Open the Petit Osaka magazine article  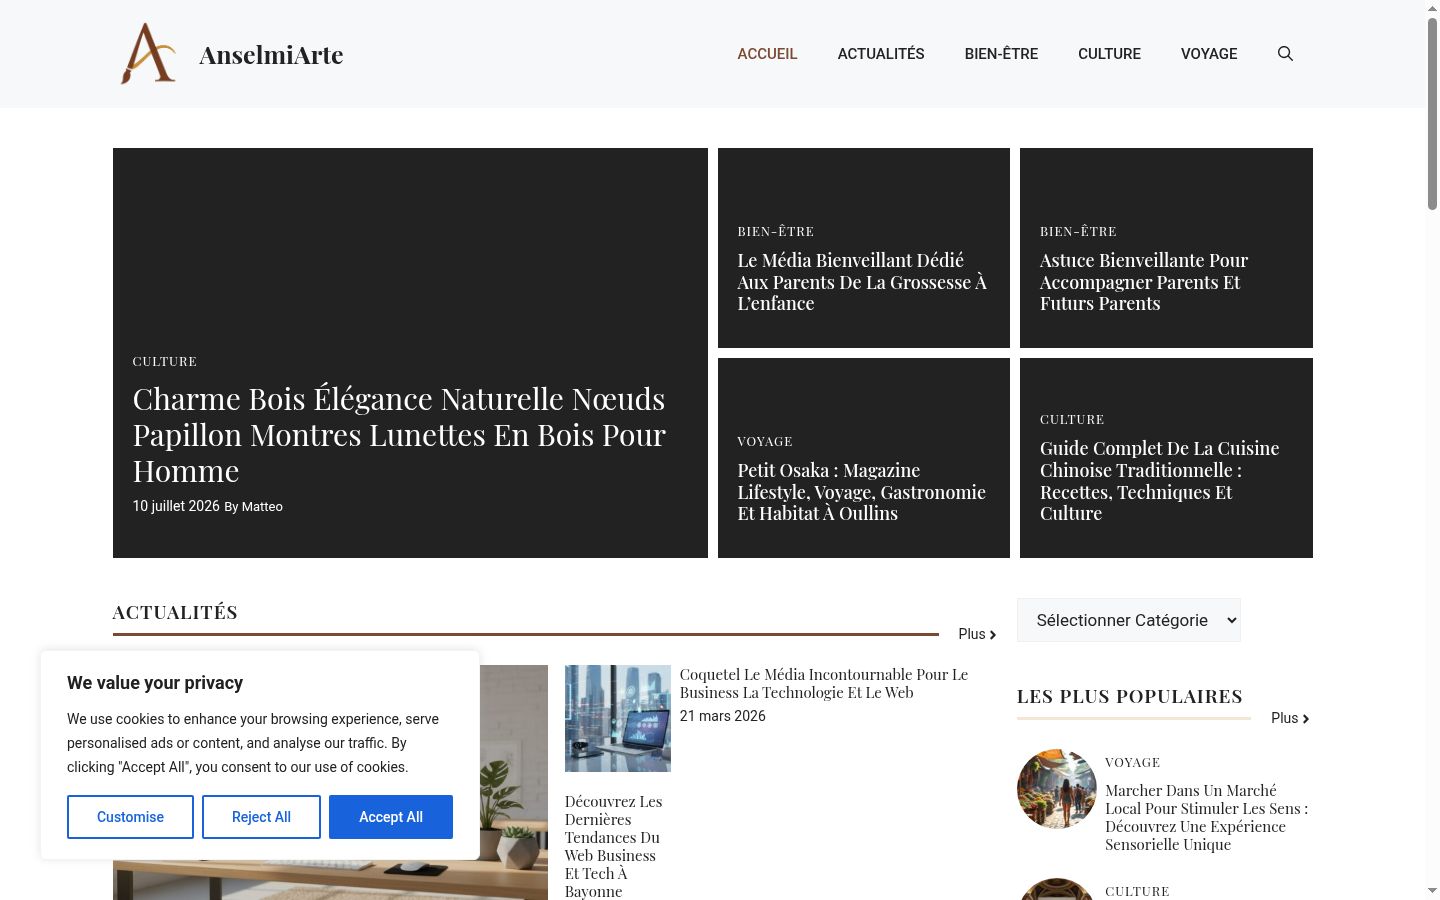tap(861, 492)
